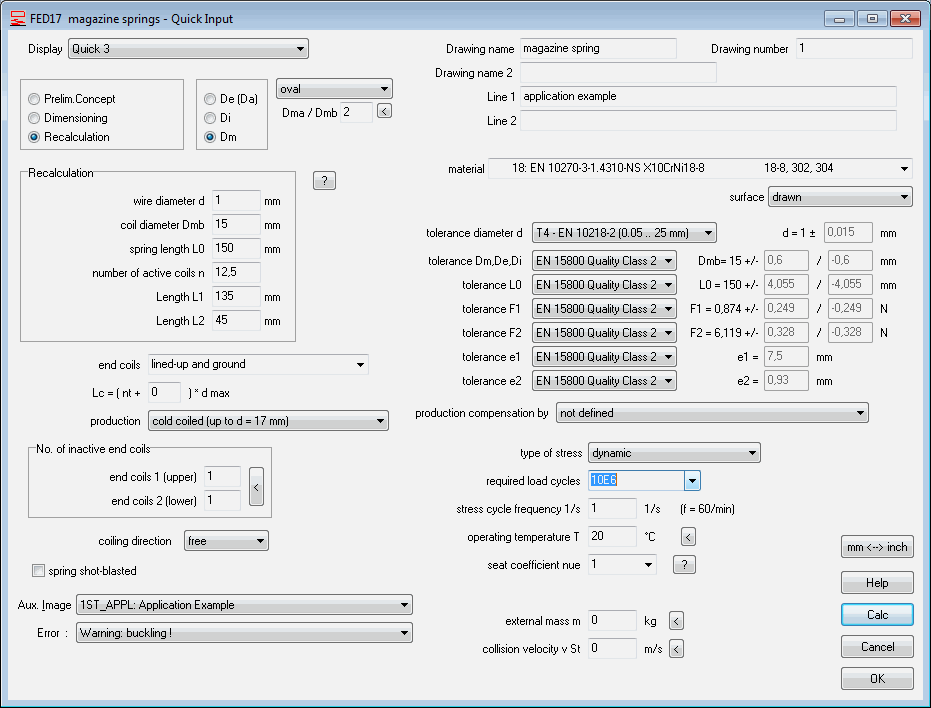Enable the spring shot-blasted checkbox
This screenshot has height=708, width=931.
click(39, 571)
